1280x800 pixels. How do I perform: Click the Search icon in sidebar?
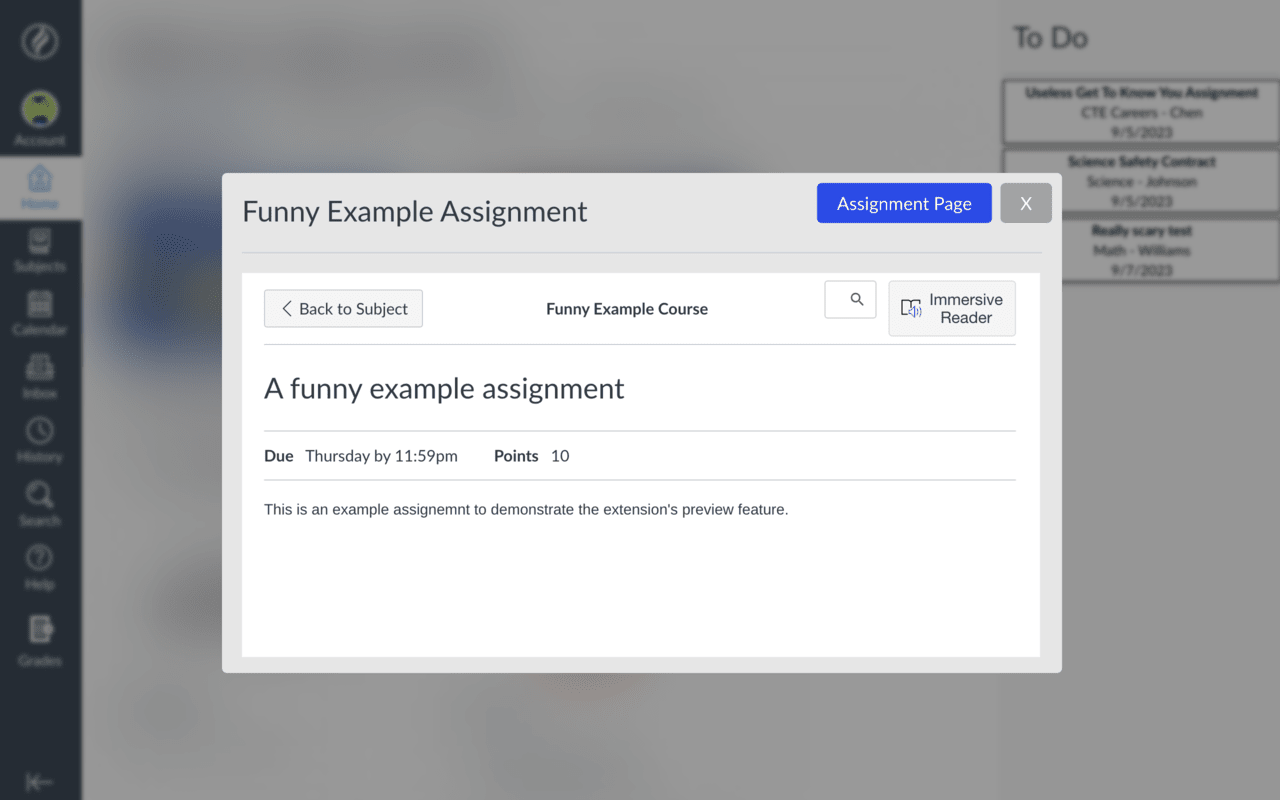pyautogui.click(x=40, y=504)
